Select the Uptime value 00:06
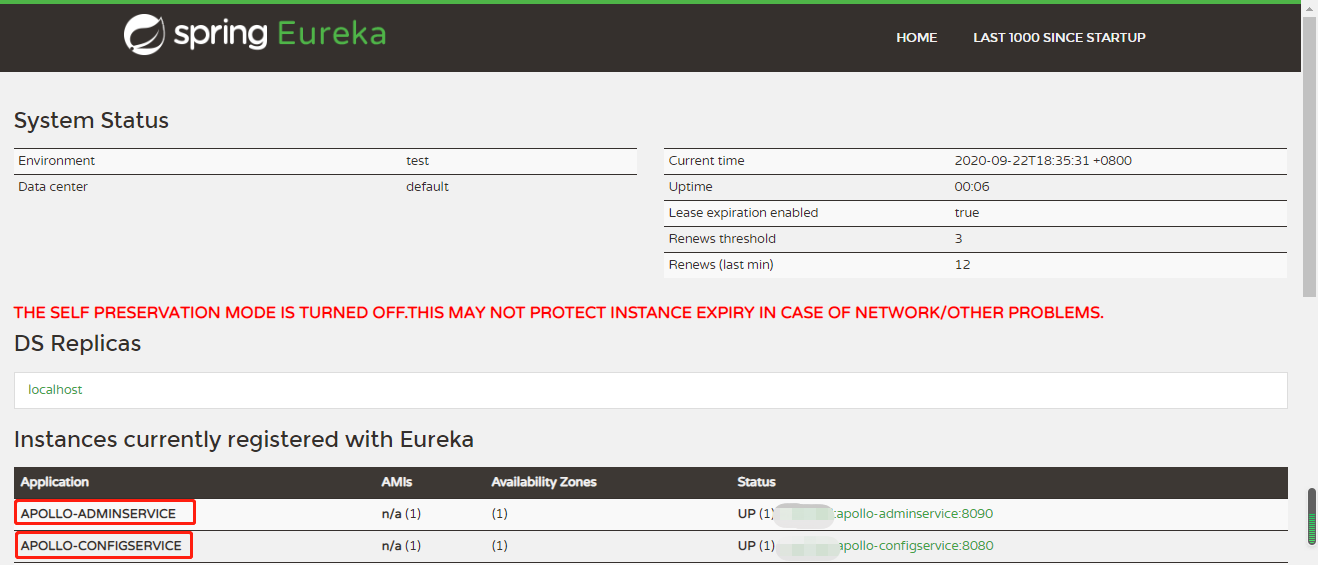 (x=972, y=187)
